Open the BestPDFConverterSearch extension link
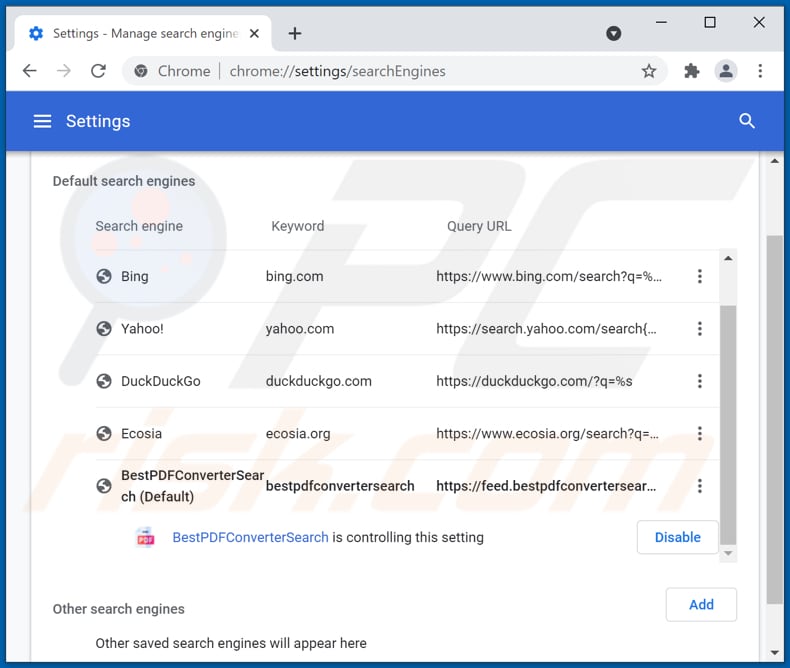This screenshot has height=668, width=790. (x=250, y=538)
